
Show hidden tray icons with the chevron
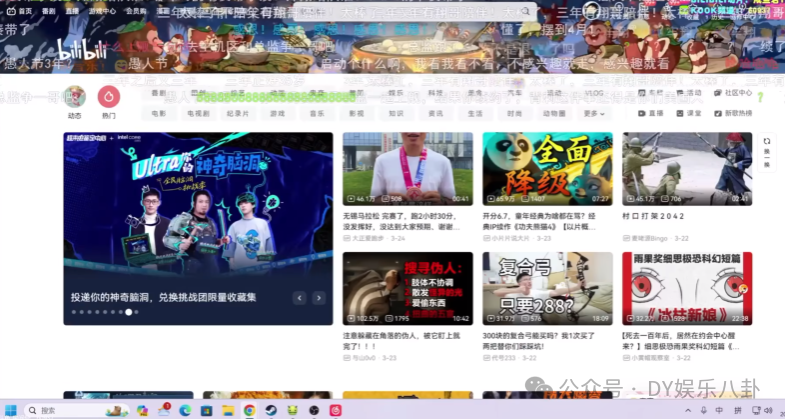point(688,410)
